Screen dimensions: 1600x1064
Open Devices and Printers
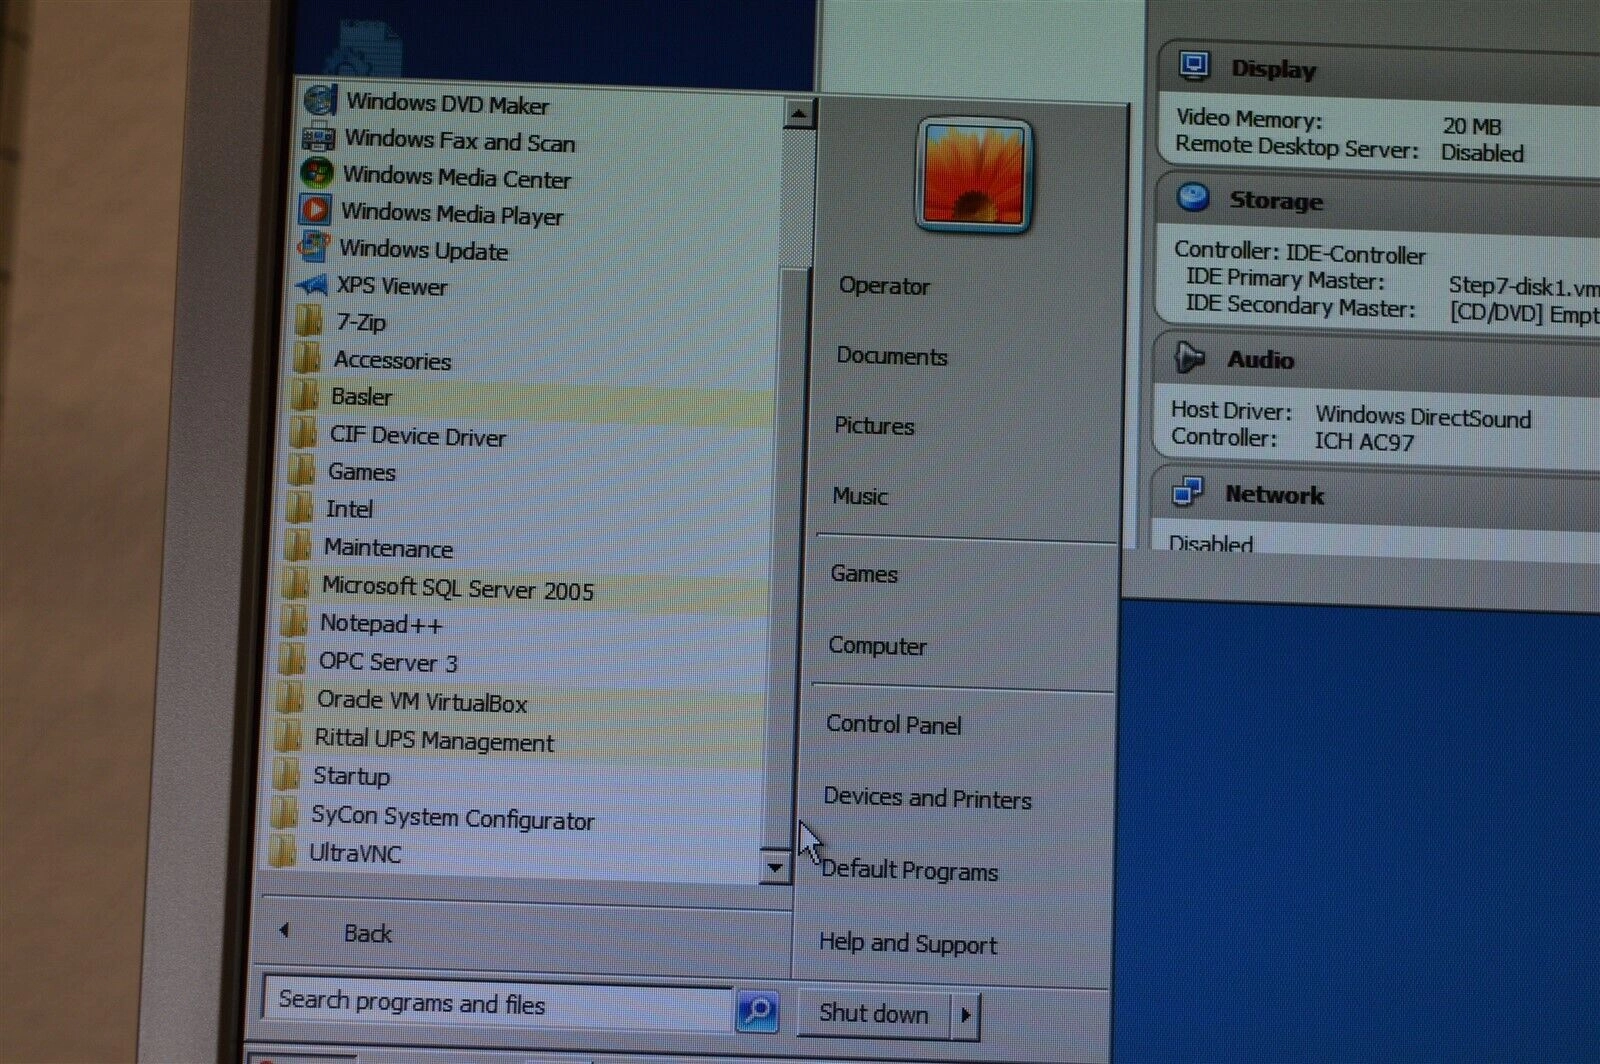pos(927,798)
